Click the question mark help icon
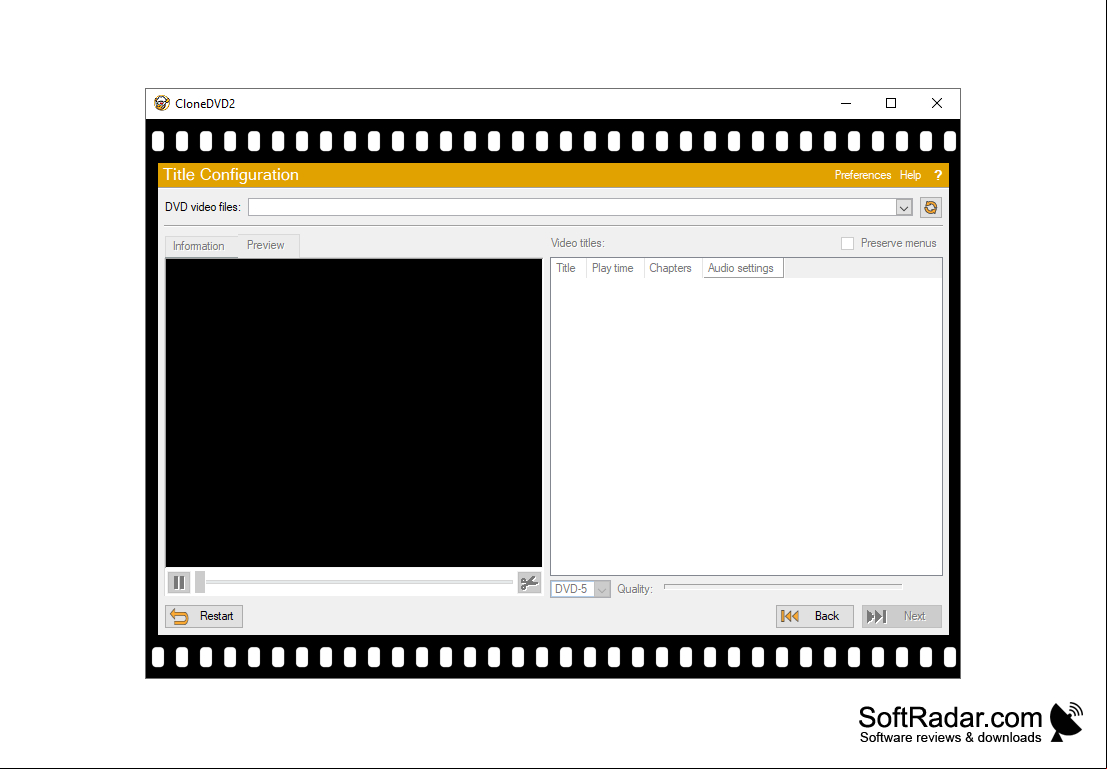1107x769 pixels. coord(938,175)
